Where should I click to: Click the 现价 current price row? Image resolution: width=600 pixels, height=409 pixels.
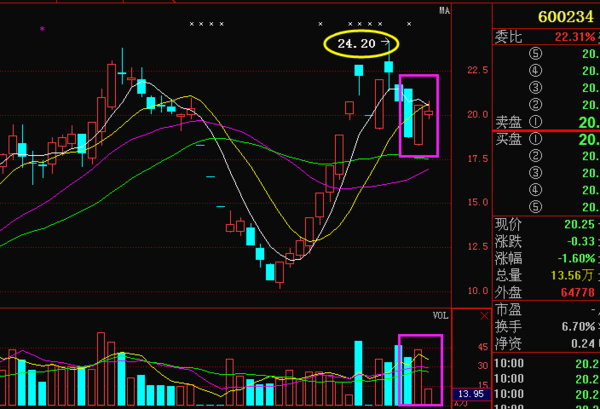(x=546, y=224)
